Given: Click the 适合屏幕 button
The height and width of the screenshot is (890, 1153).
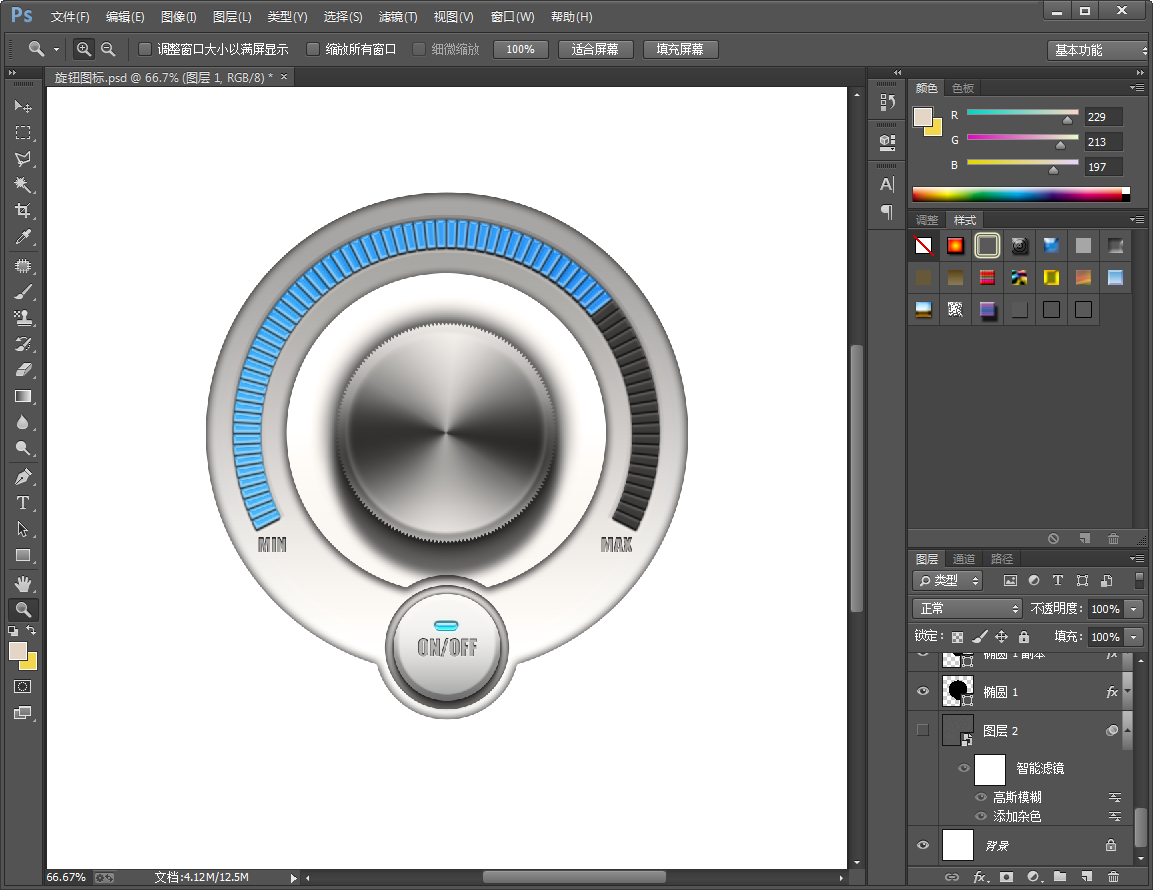Looking at the screenshot, I should (595, 49).
